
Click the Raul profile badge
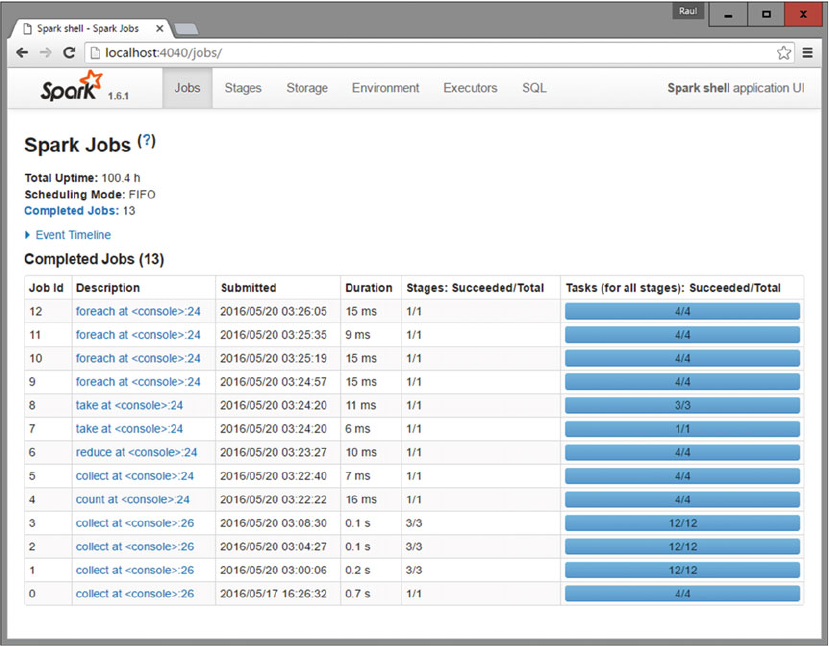tap(688, 11)
